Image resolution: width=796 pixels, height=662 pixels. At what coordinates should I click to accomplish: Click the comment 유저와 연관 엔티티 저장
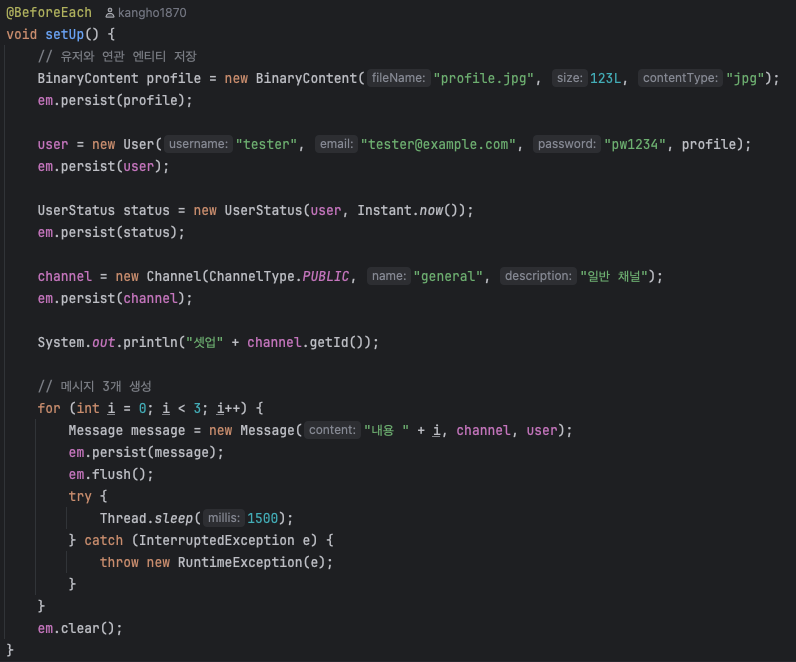pyautogui.click(x=117, y=56)
